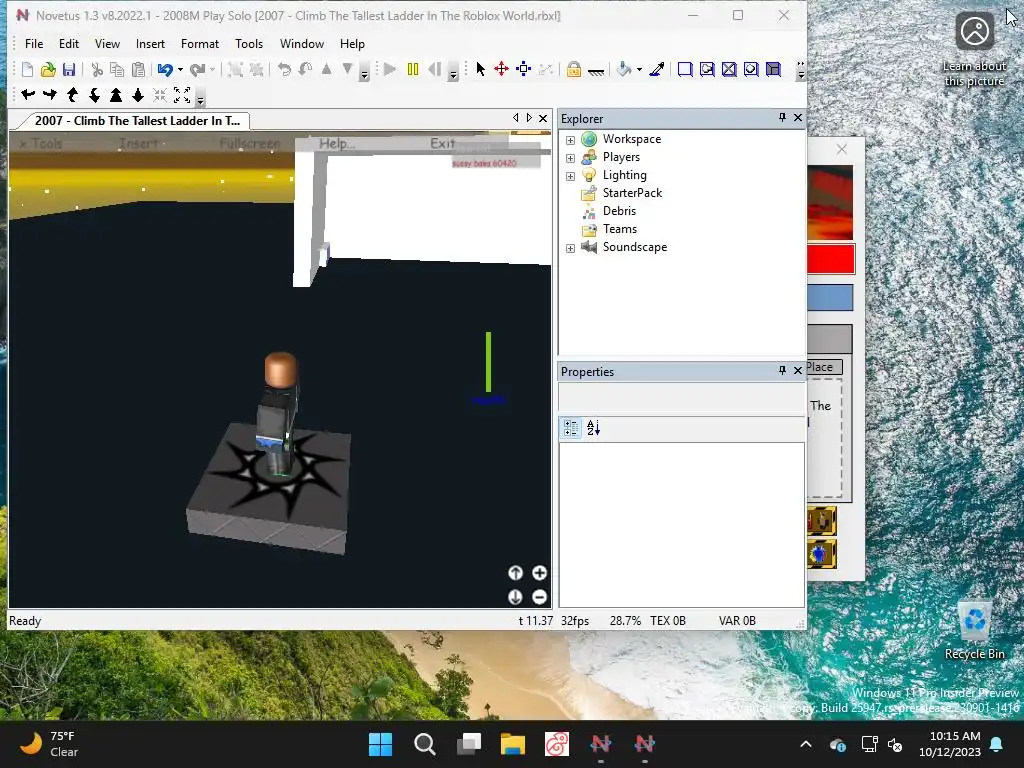Screen dimensions: 1024x768
Task: Click the Anchor surface tool icon
Action: point(596,71)
